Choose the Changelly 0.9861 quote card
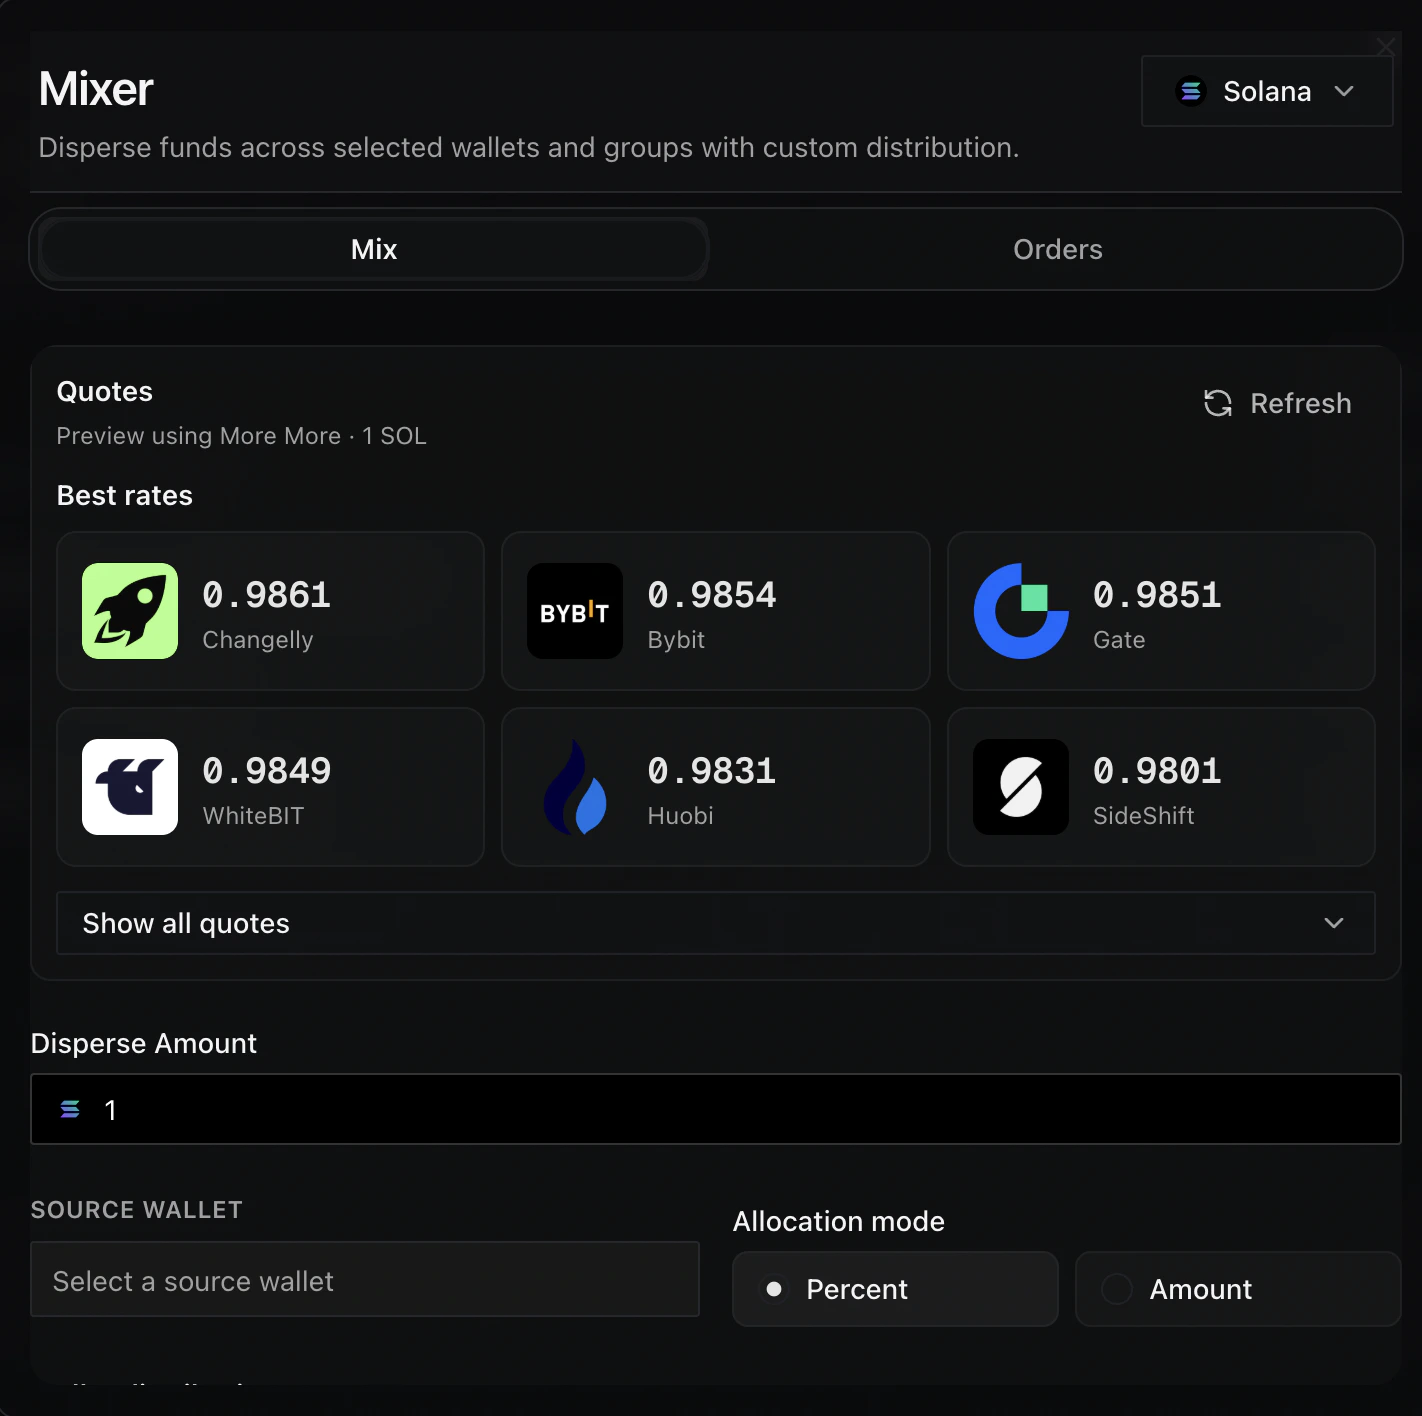This screenshot has height=1416, width=1422. click(x=270, y=611)
